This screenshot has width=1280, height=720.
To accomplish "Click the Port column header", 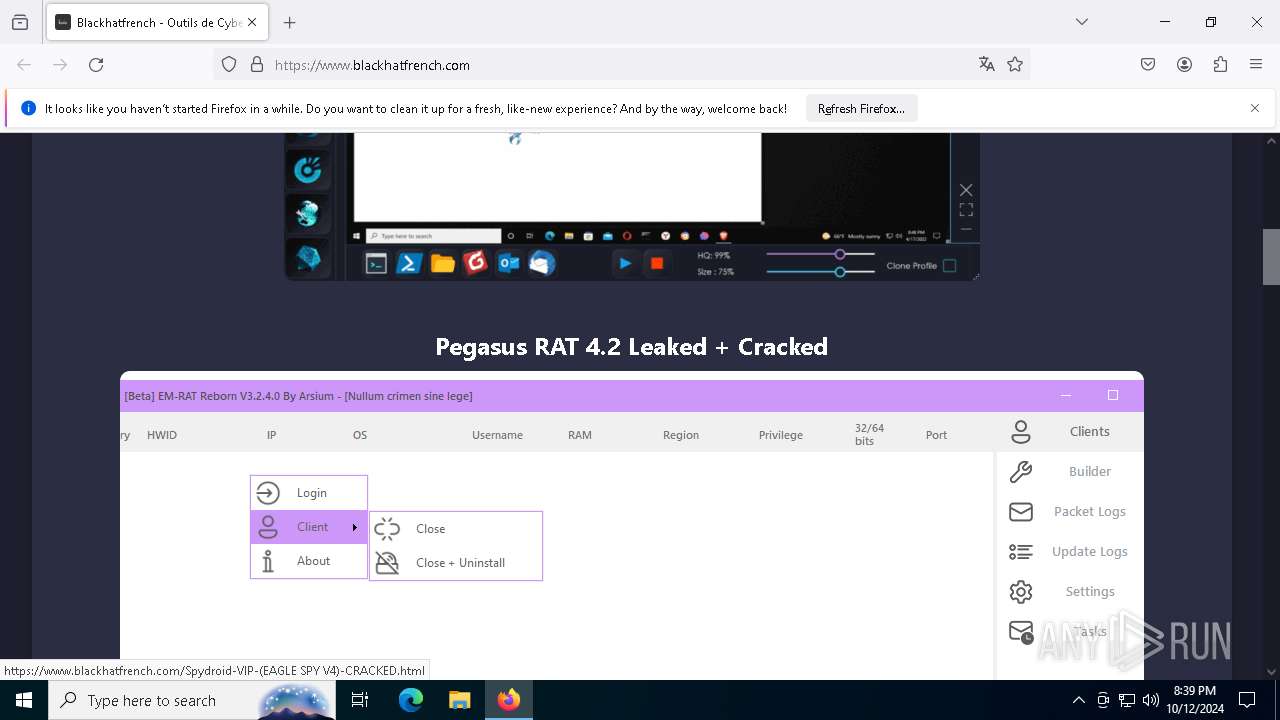I will tap(936, 435).
